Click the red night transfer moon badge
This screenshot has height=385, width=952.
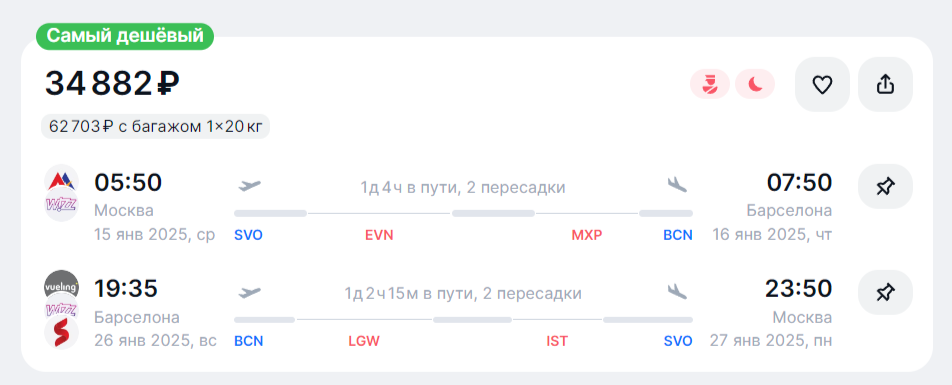click(755, 84)
